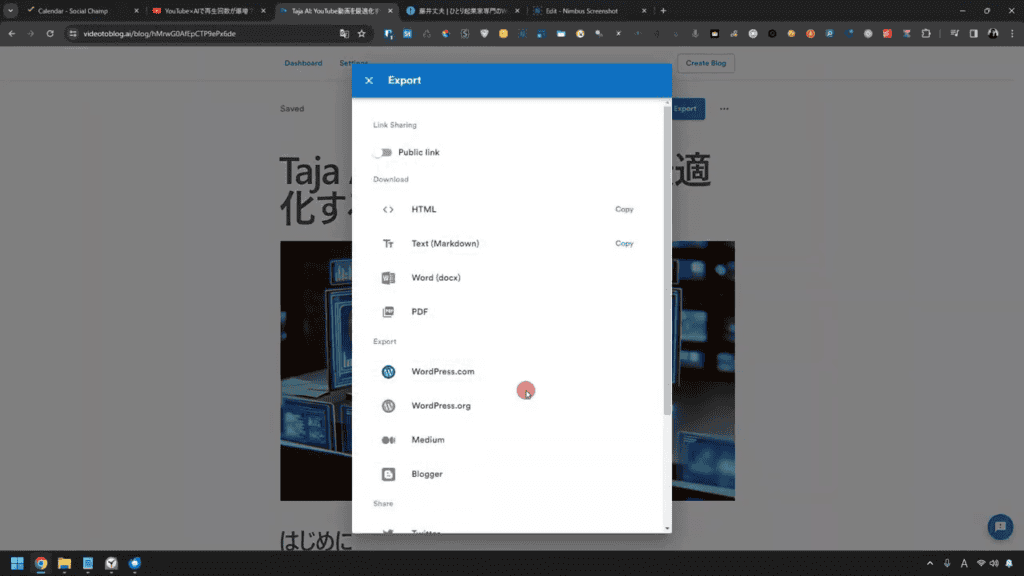
Task: Click the Text (Markdown) icon
Action: (x=388, y=244)
